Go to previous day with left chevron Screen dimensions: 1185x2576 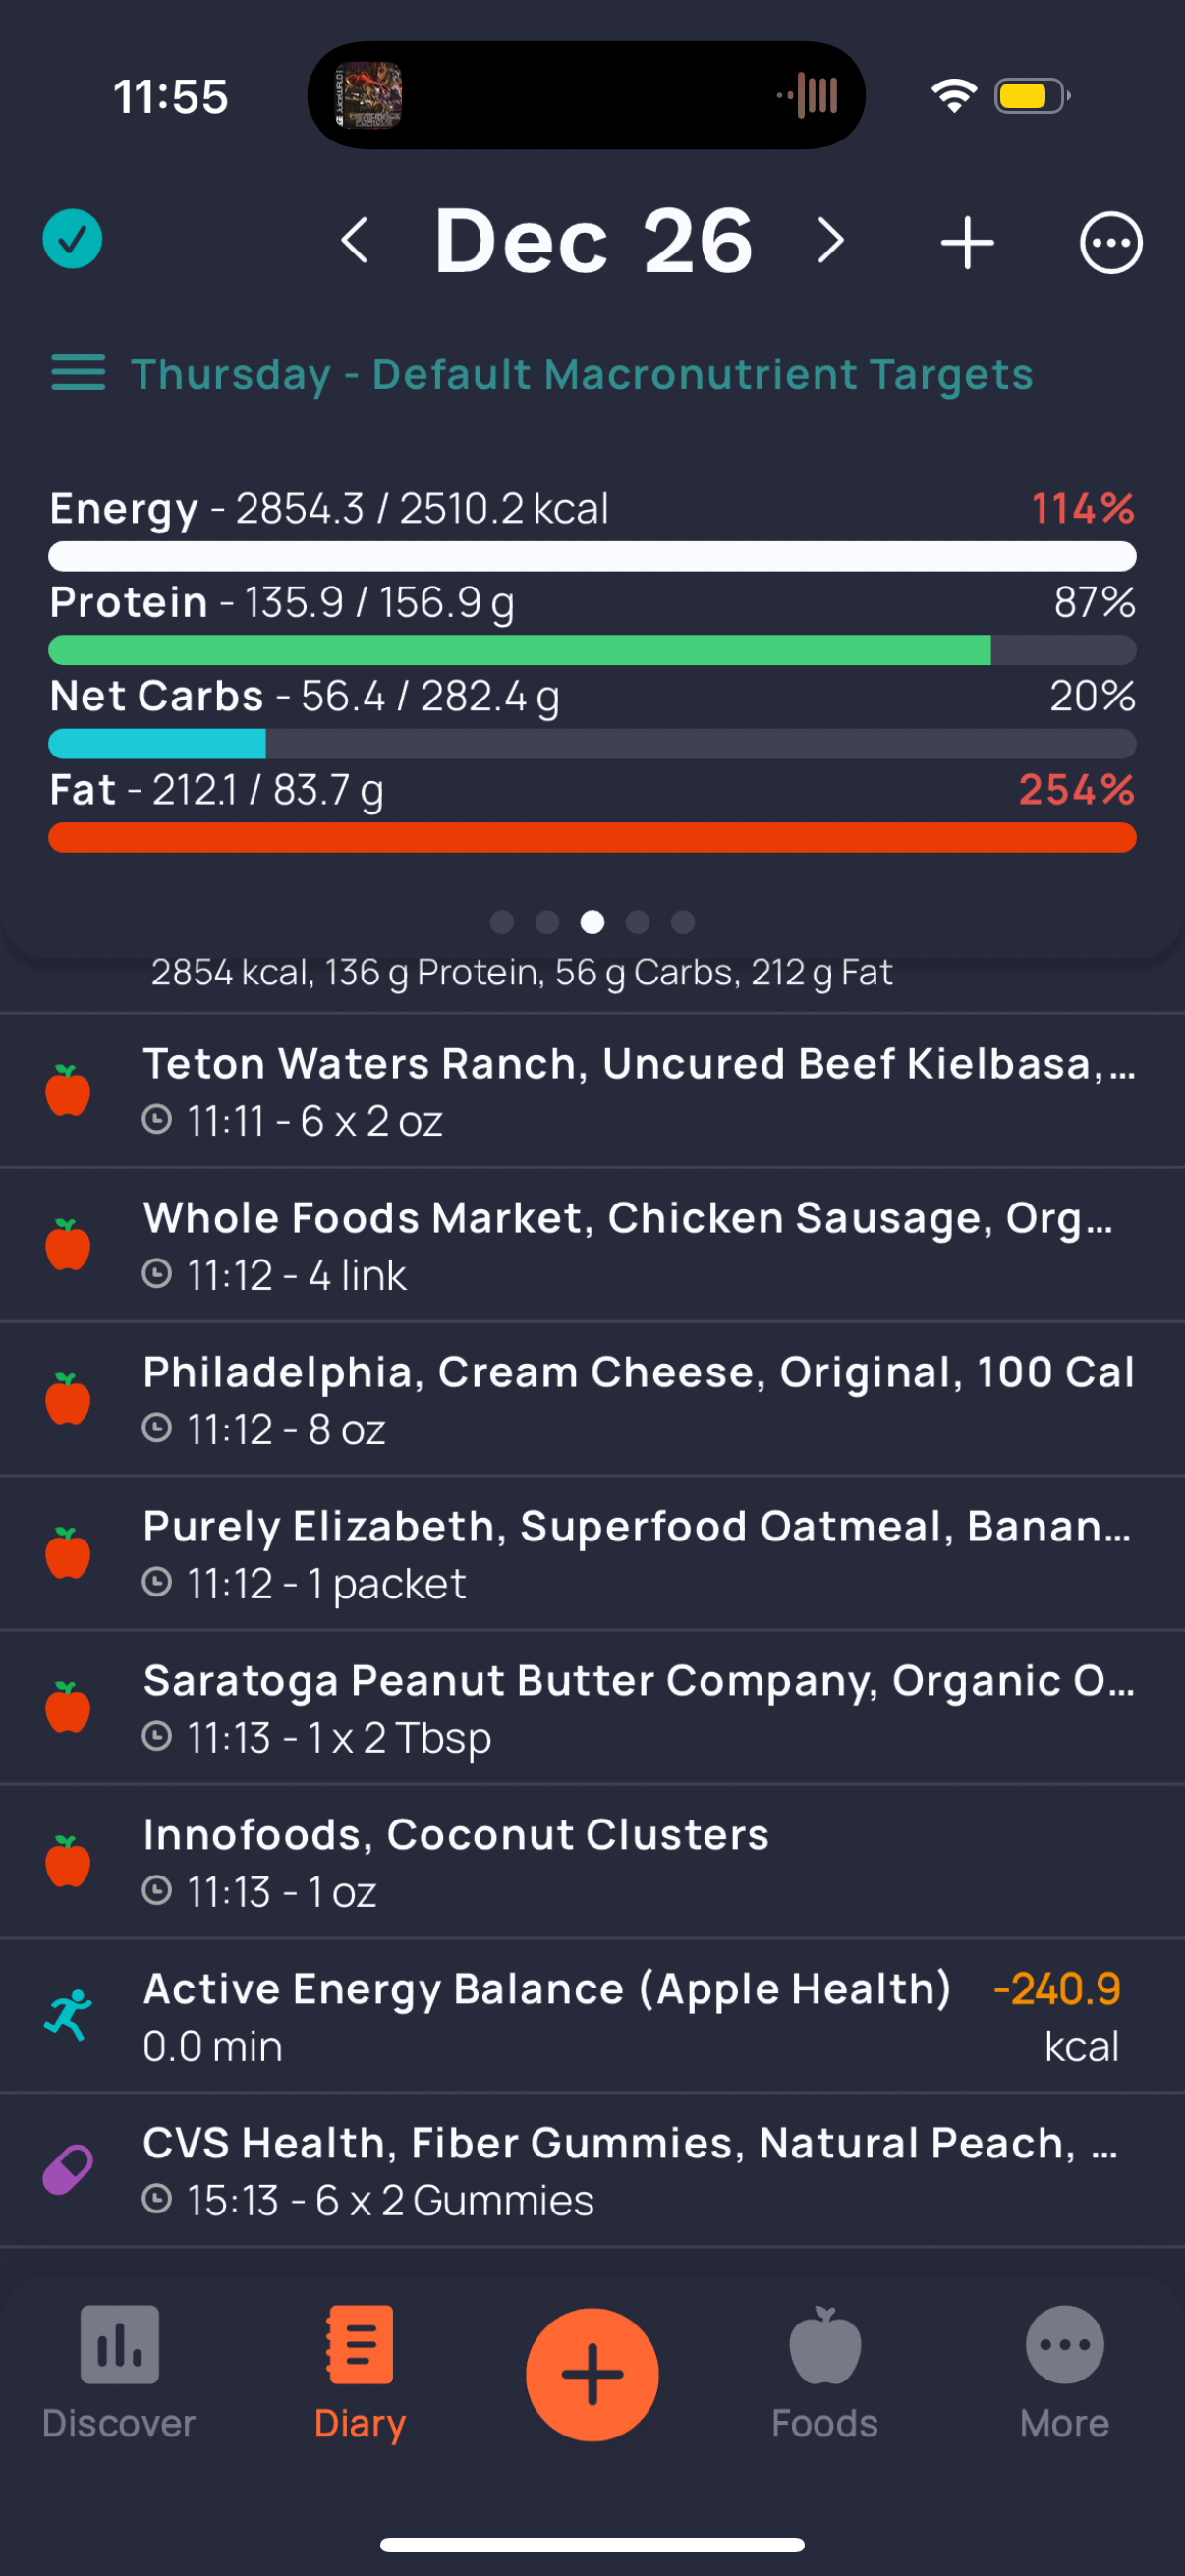[x=355, y=241]
